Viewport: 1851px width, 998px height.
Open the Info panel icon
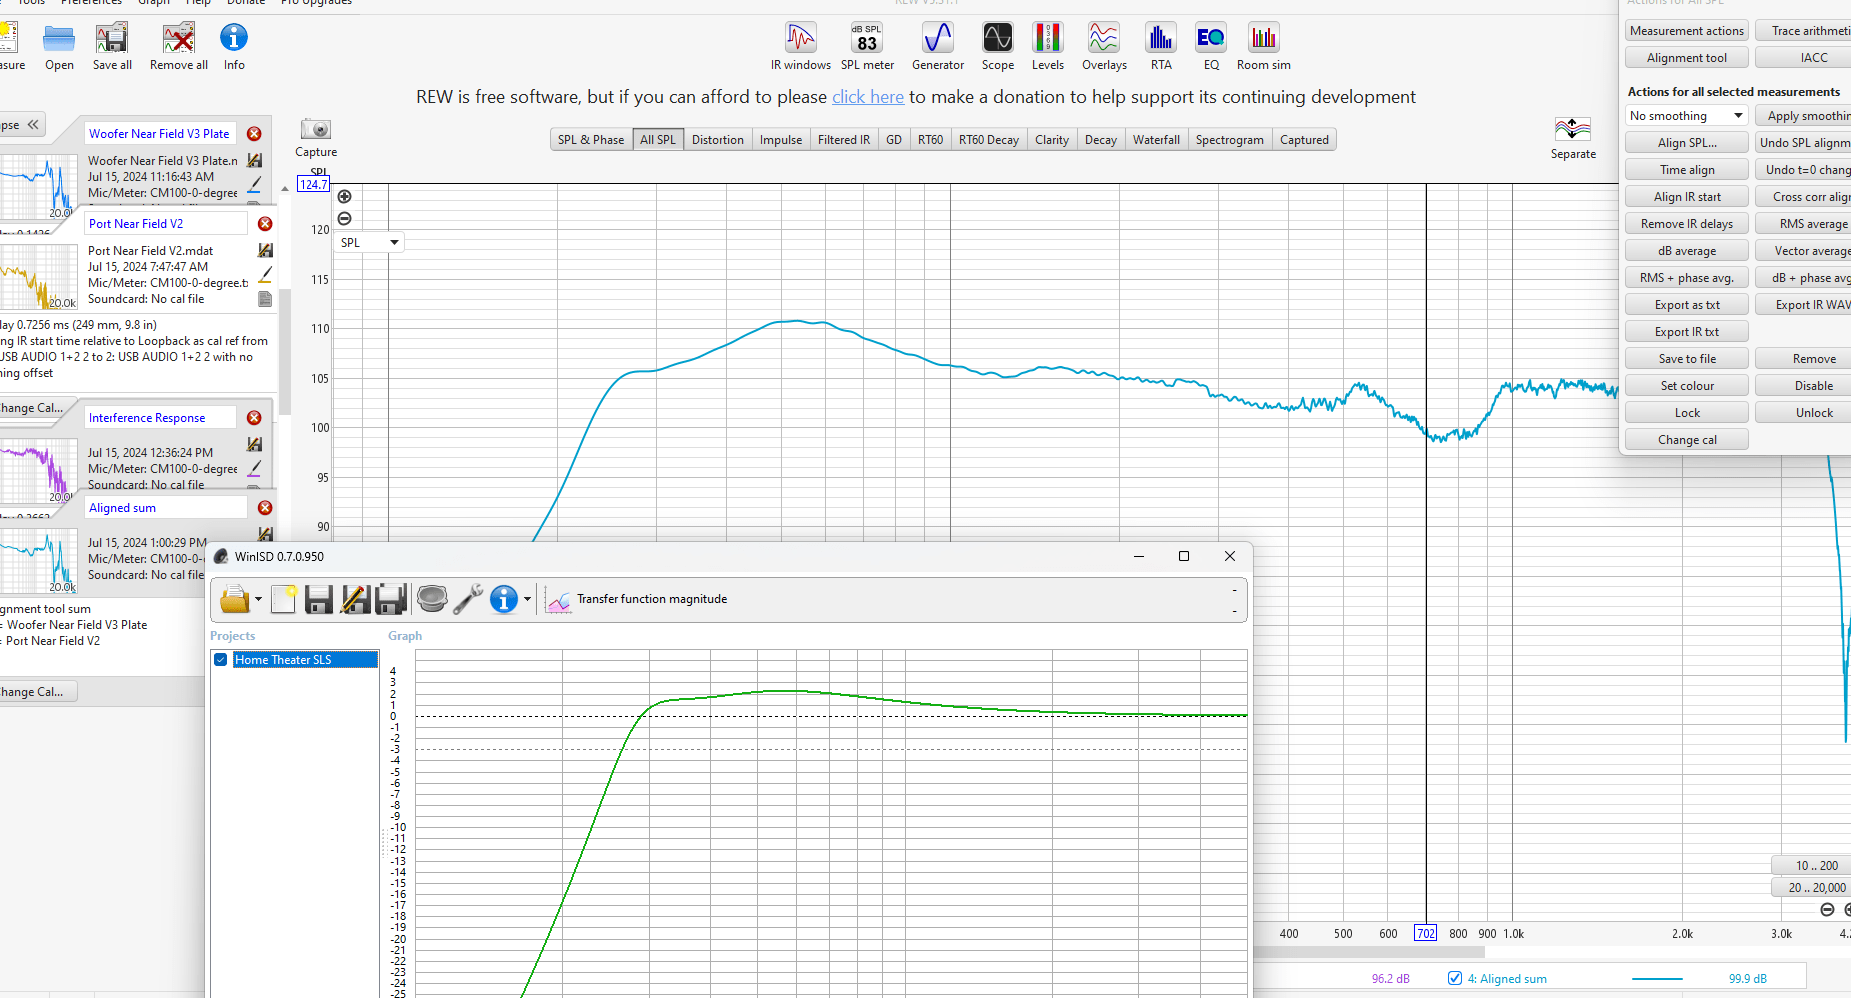[234, 46]
